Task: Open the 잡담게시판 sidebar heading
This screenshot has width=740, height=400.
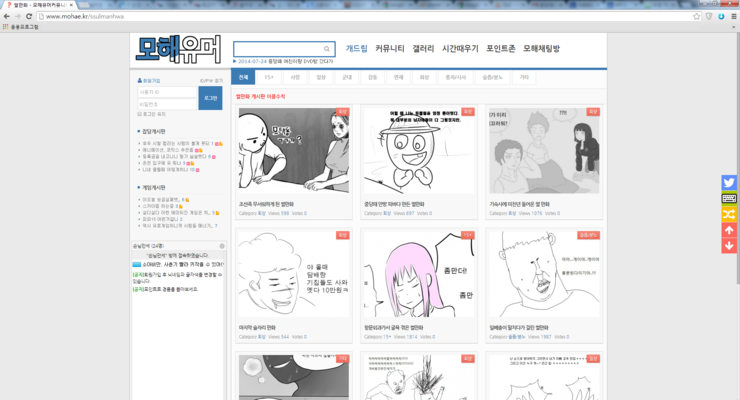Action: 153,132
